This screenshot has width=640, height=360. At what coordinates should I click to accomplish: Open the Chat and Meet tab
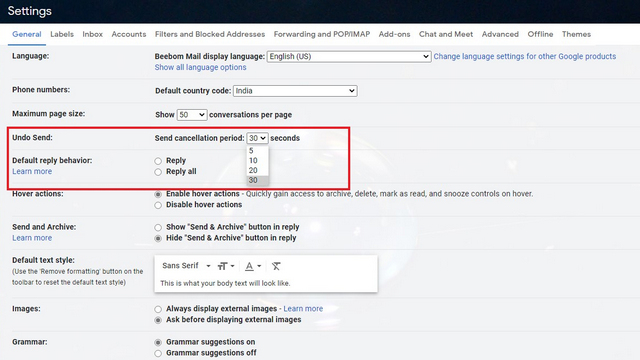point(446,34)
